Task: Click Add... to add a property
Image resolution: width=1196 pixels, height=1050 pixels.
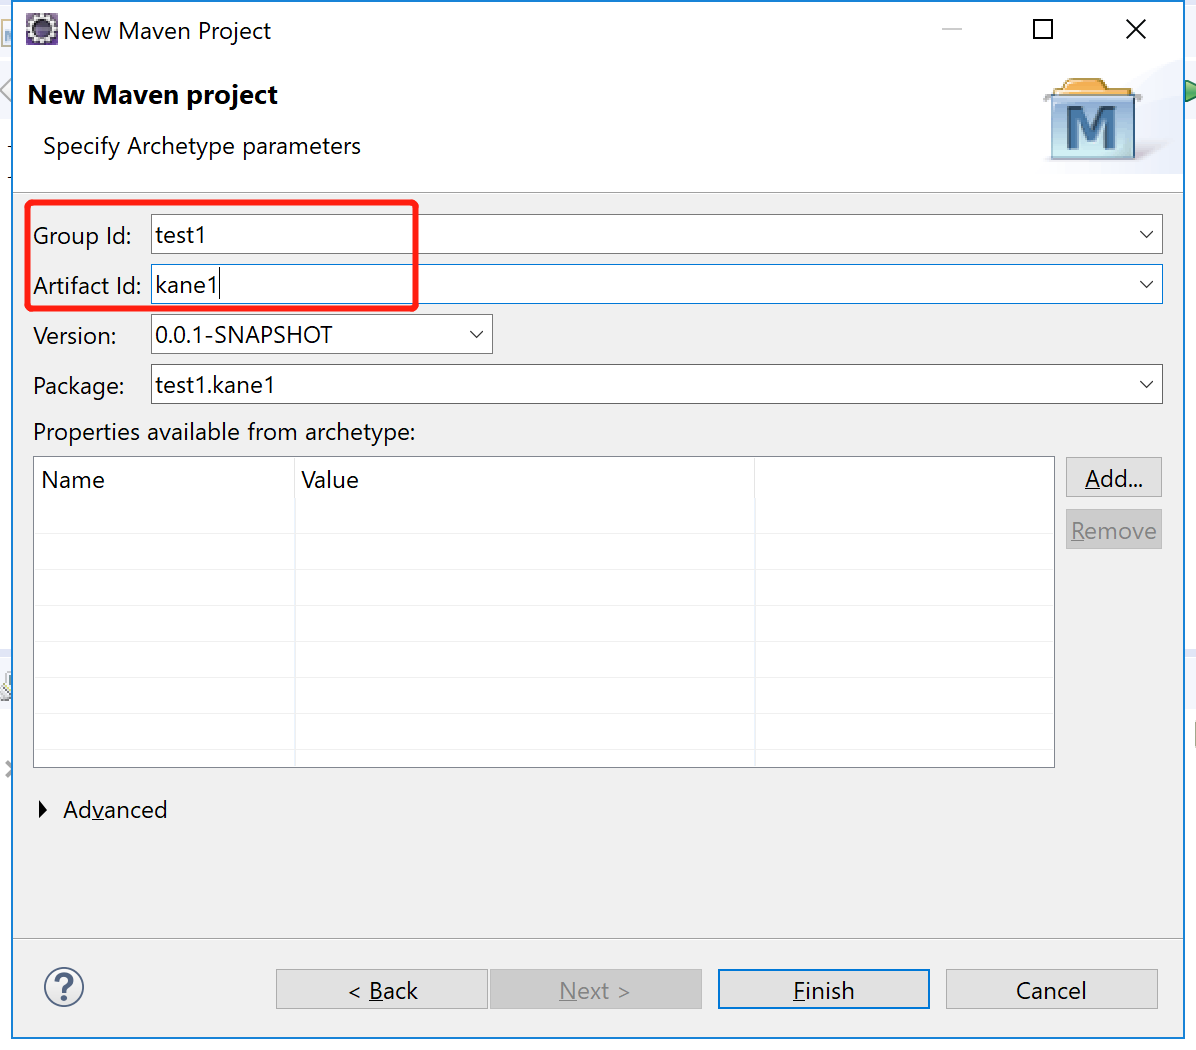Action: coord(1113,478)
